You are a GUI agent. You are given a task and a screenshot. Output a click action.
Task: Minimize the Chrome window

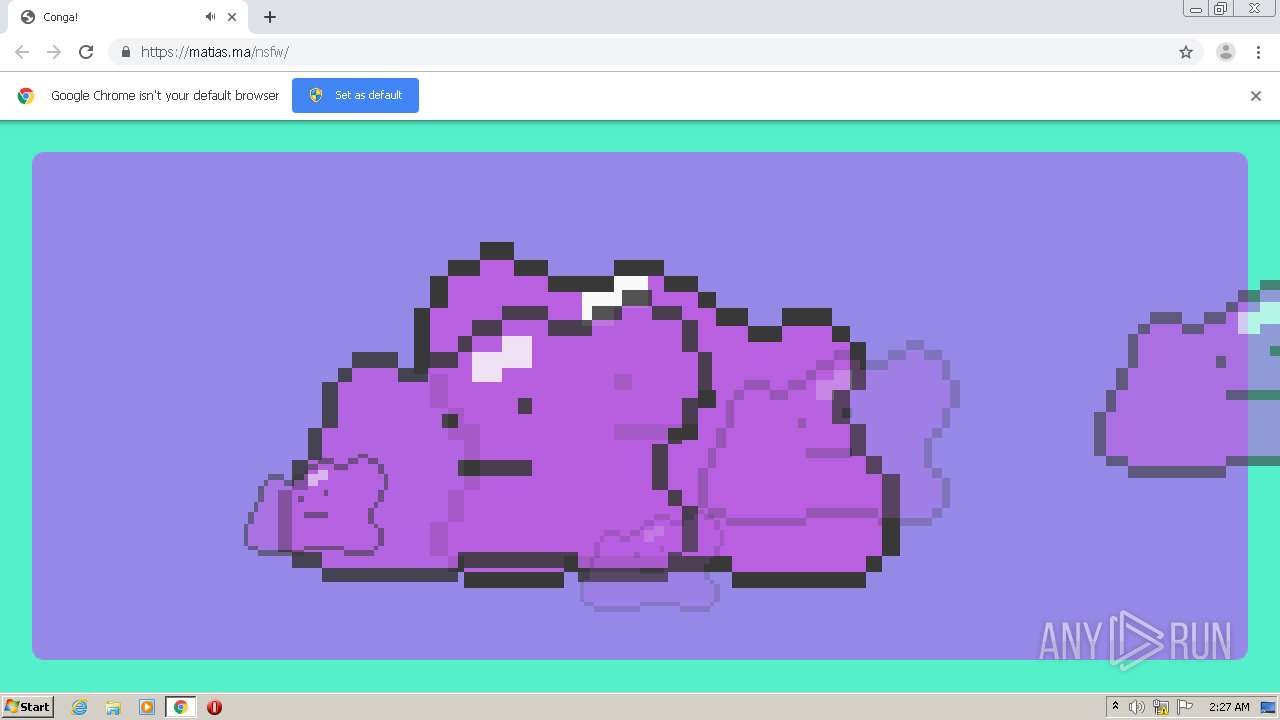[1196, 9]
